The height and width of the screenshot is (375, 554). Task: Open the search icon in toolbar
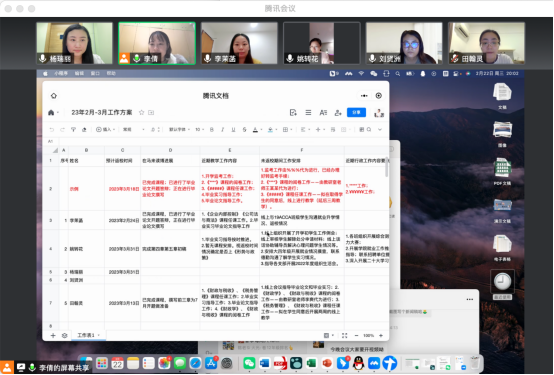click(369, 130)
